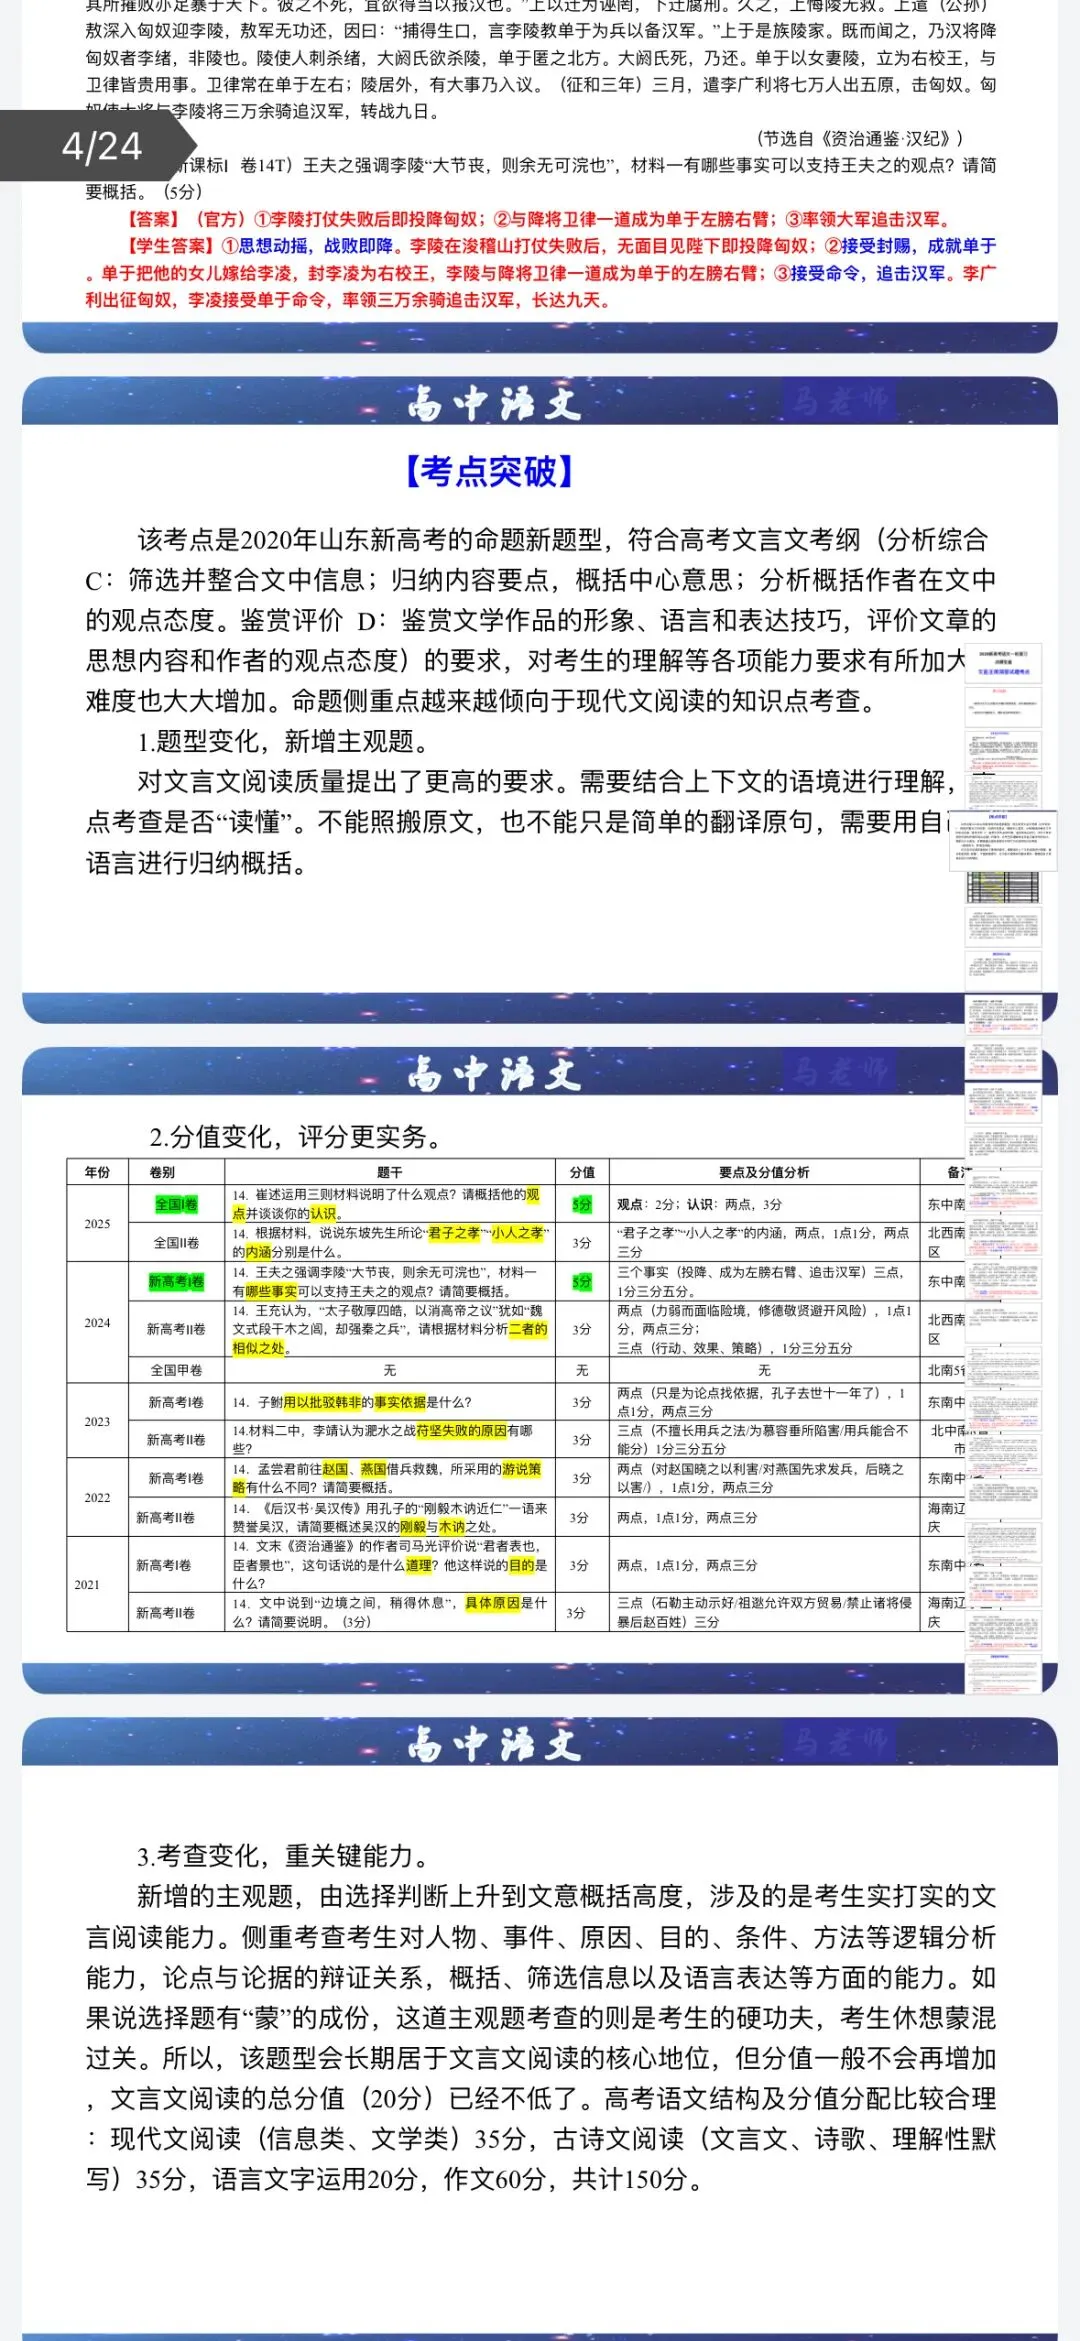The image size is (1080, 2341).
Task: Select the heading 2.分值变化，评分更实务。
Action: (296, 1137)
